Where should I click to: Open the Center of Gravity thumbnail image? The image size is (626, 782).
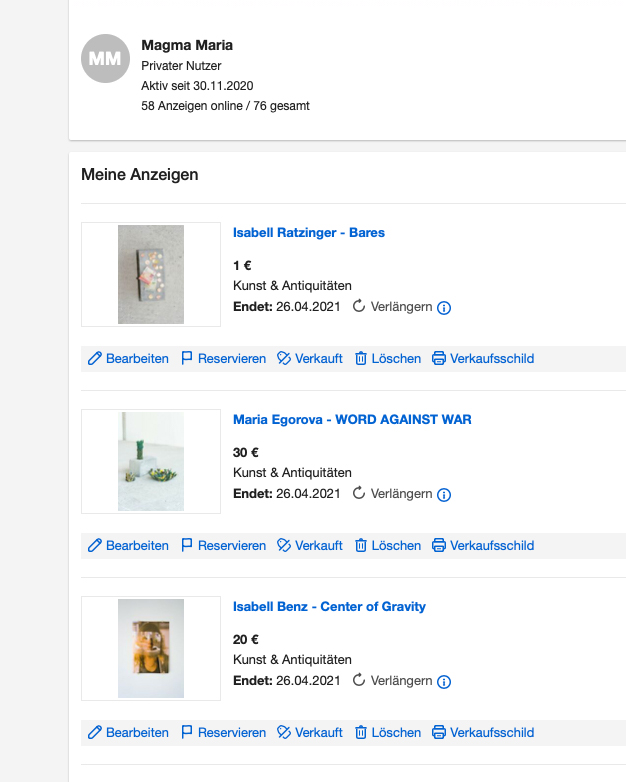coord(151,648)
